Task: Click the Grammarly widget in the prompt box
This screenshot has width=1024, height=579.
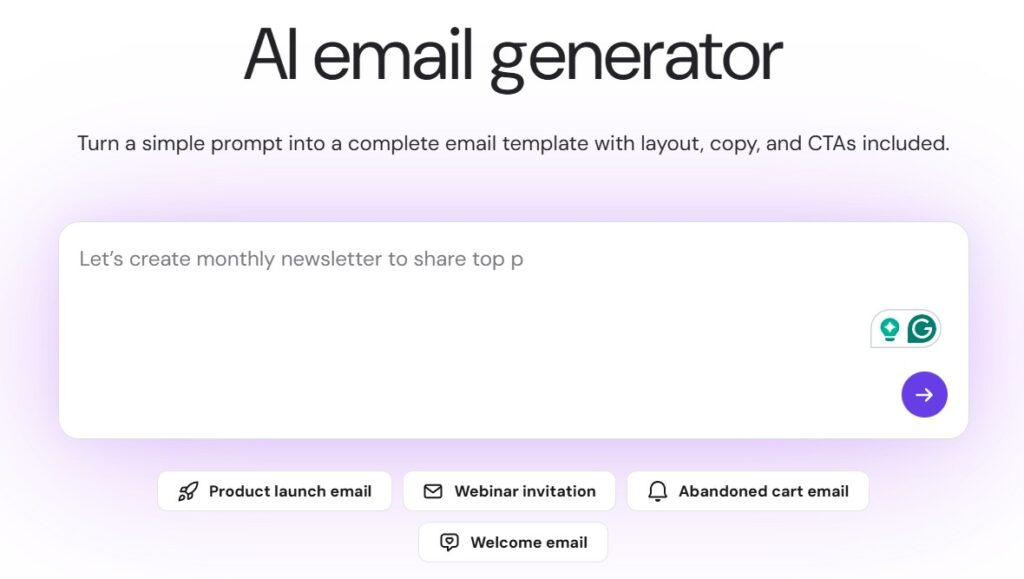Action: tap(905, 328)
